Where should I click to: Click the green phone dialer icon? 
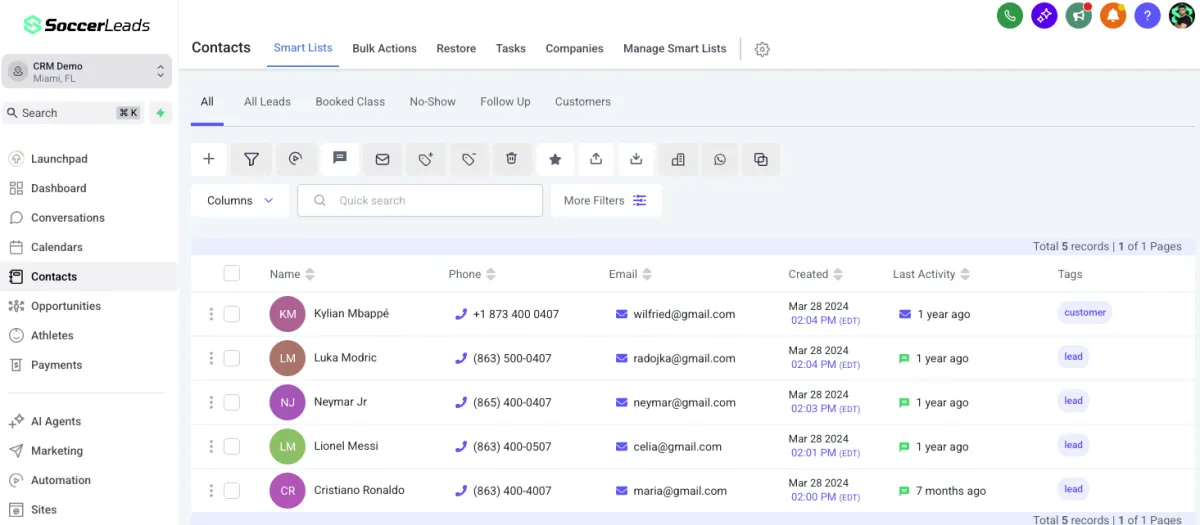[x=1010, y=15]
